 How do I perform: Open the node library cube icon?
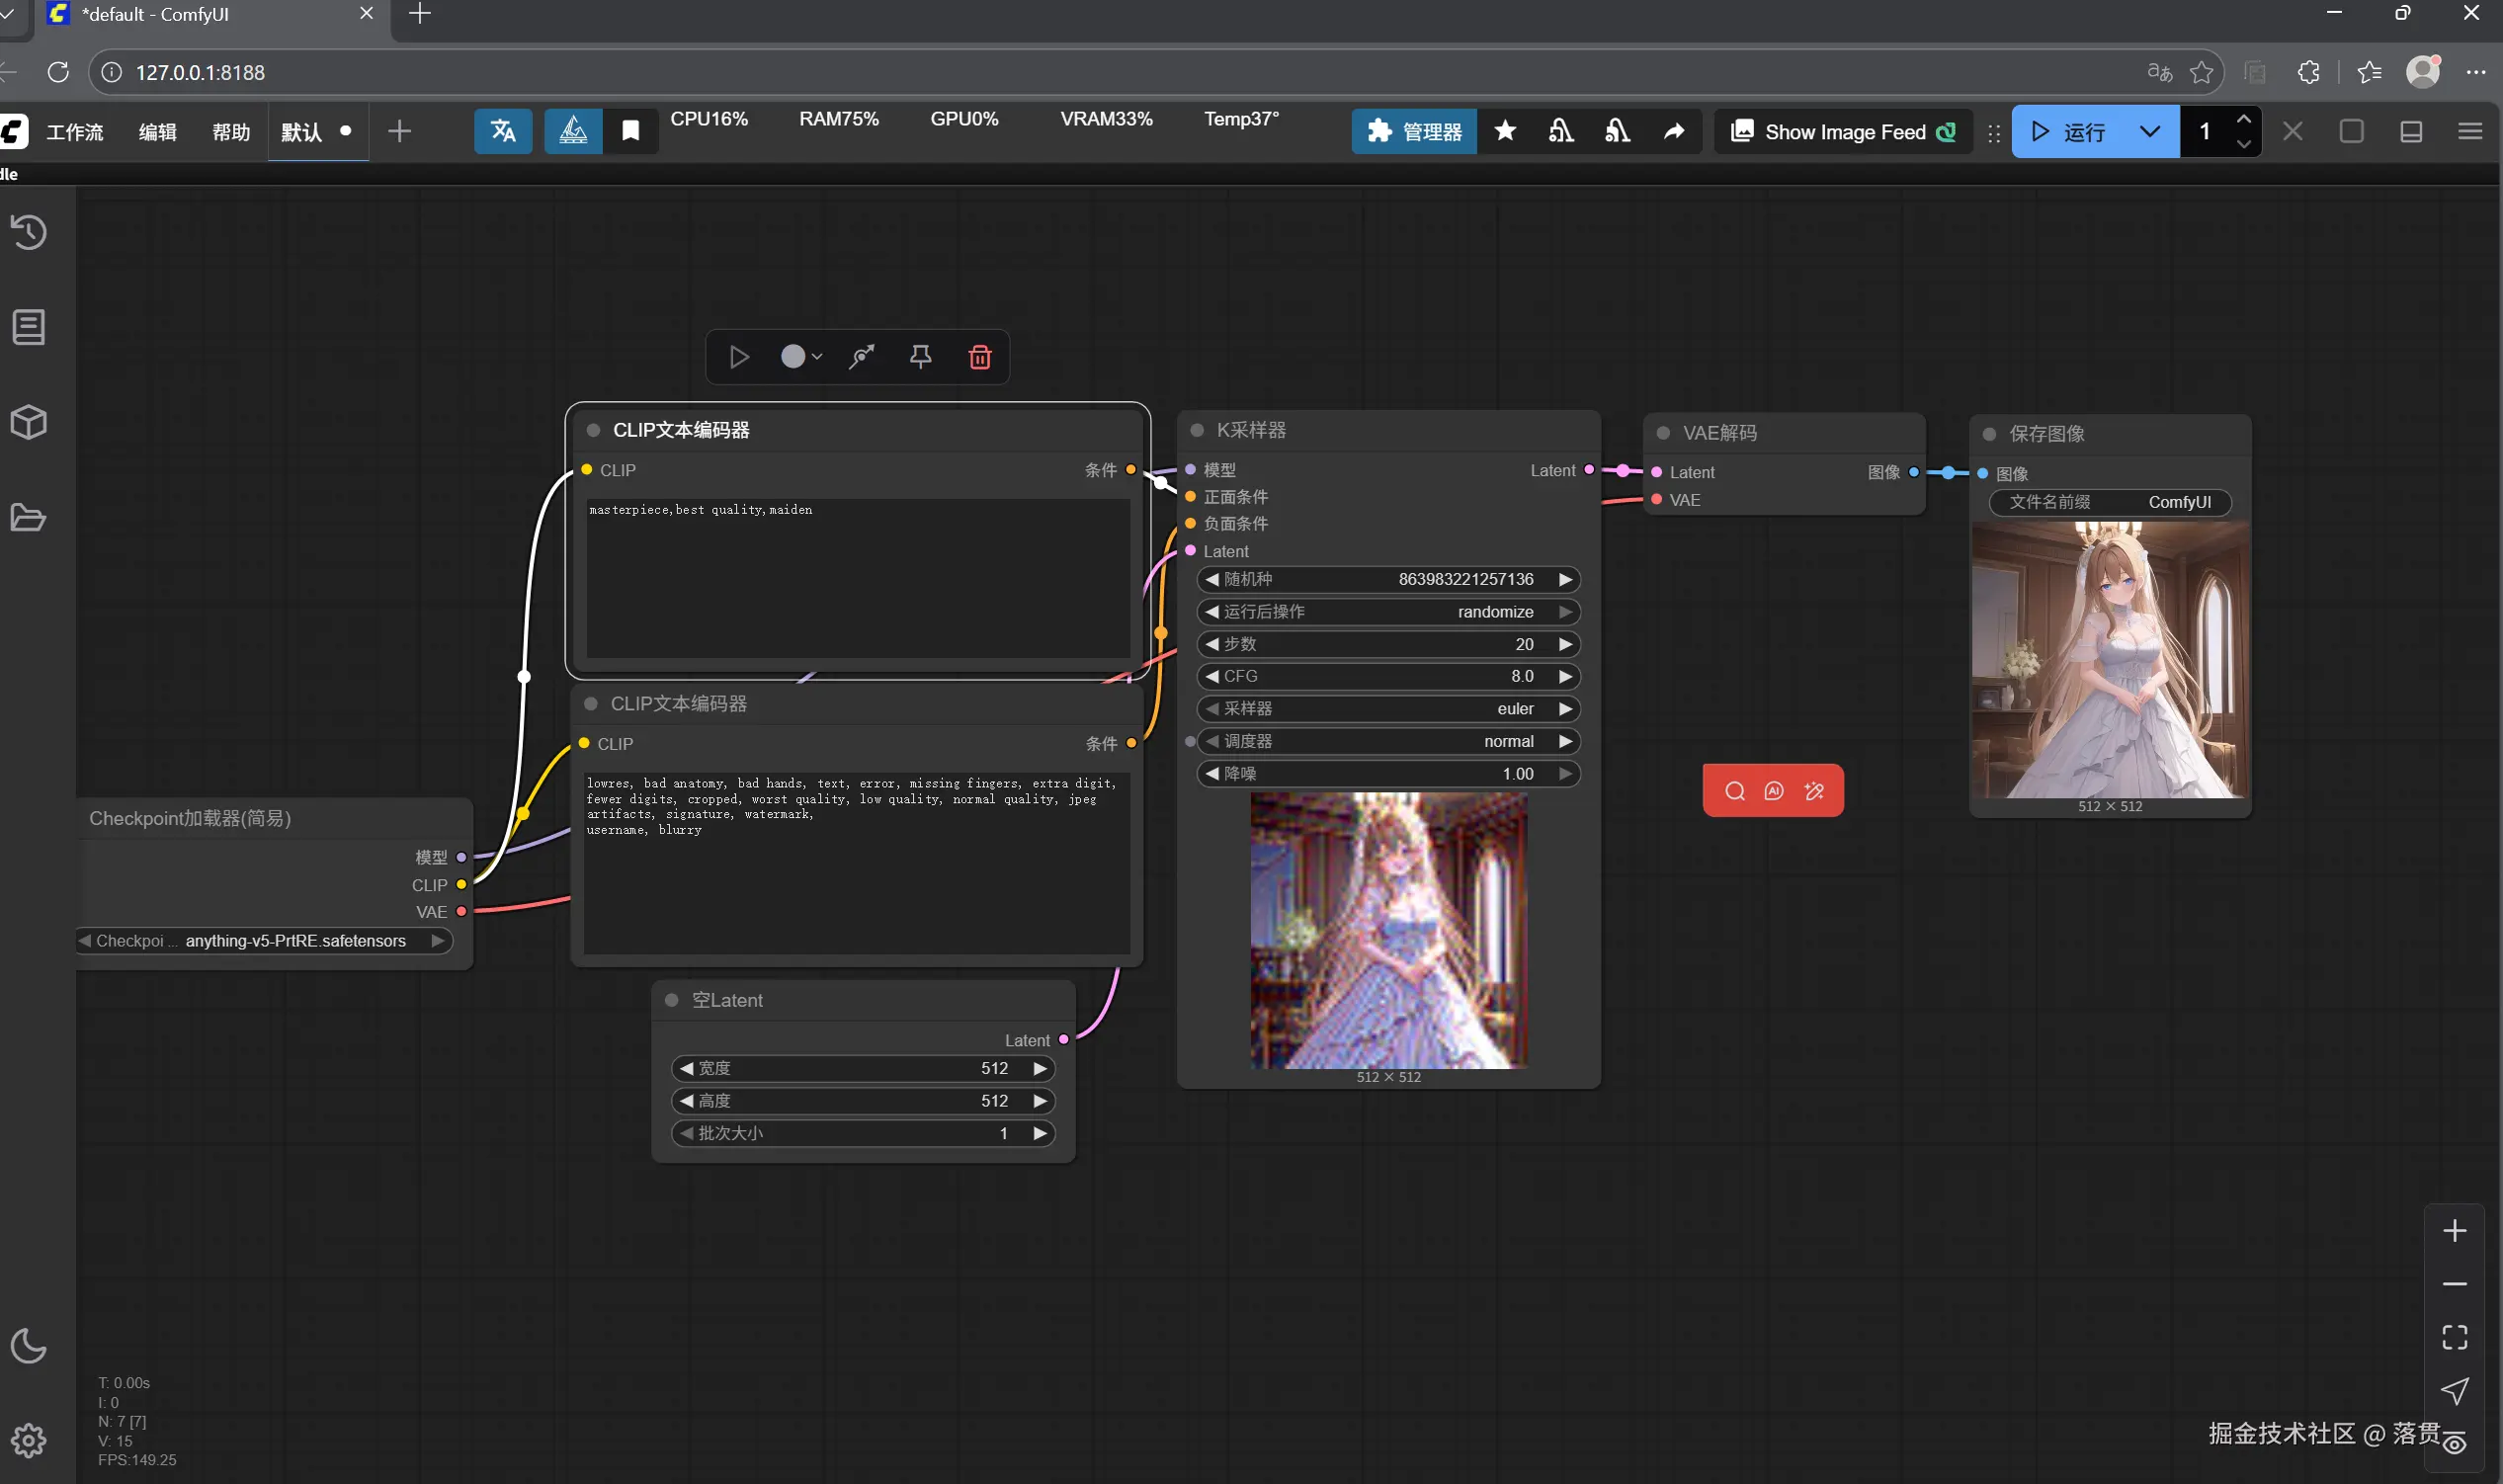pos(29,422)
